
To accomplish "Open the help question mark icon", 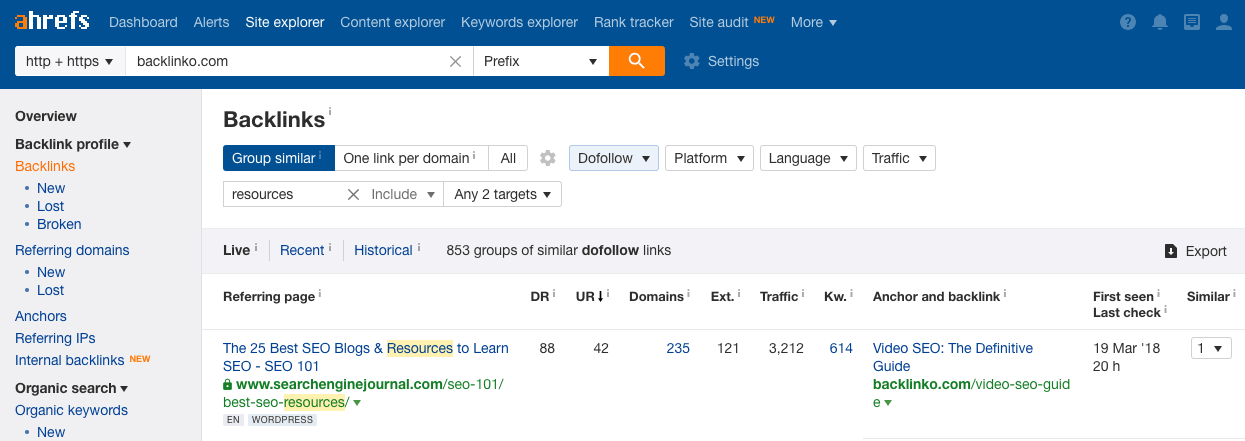I will (1128, 22).
